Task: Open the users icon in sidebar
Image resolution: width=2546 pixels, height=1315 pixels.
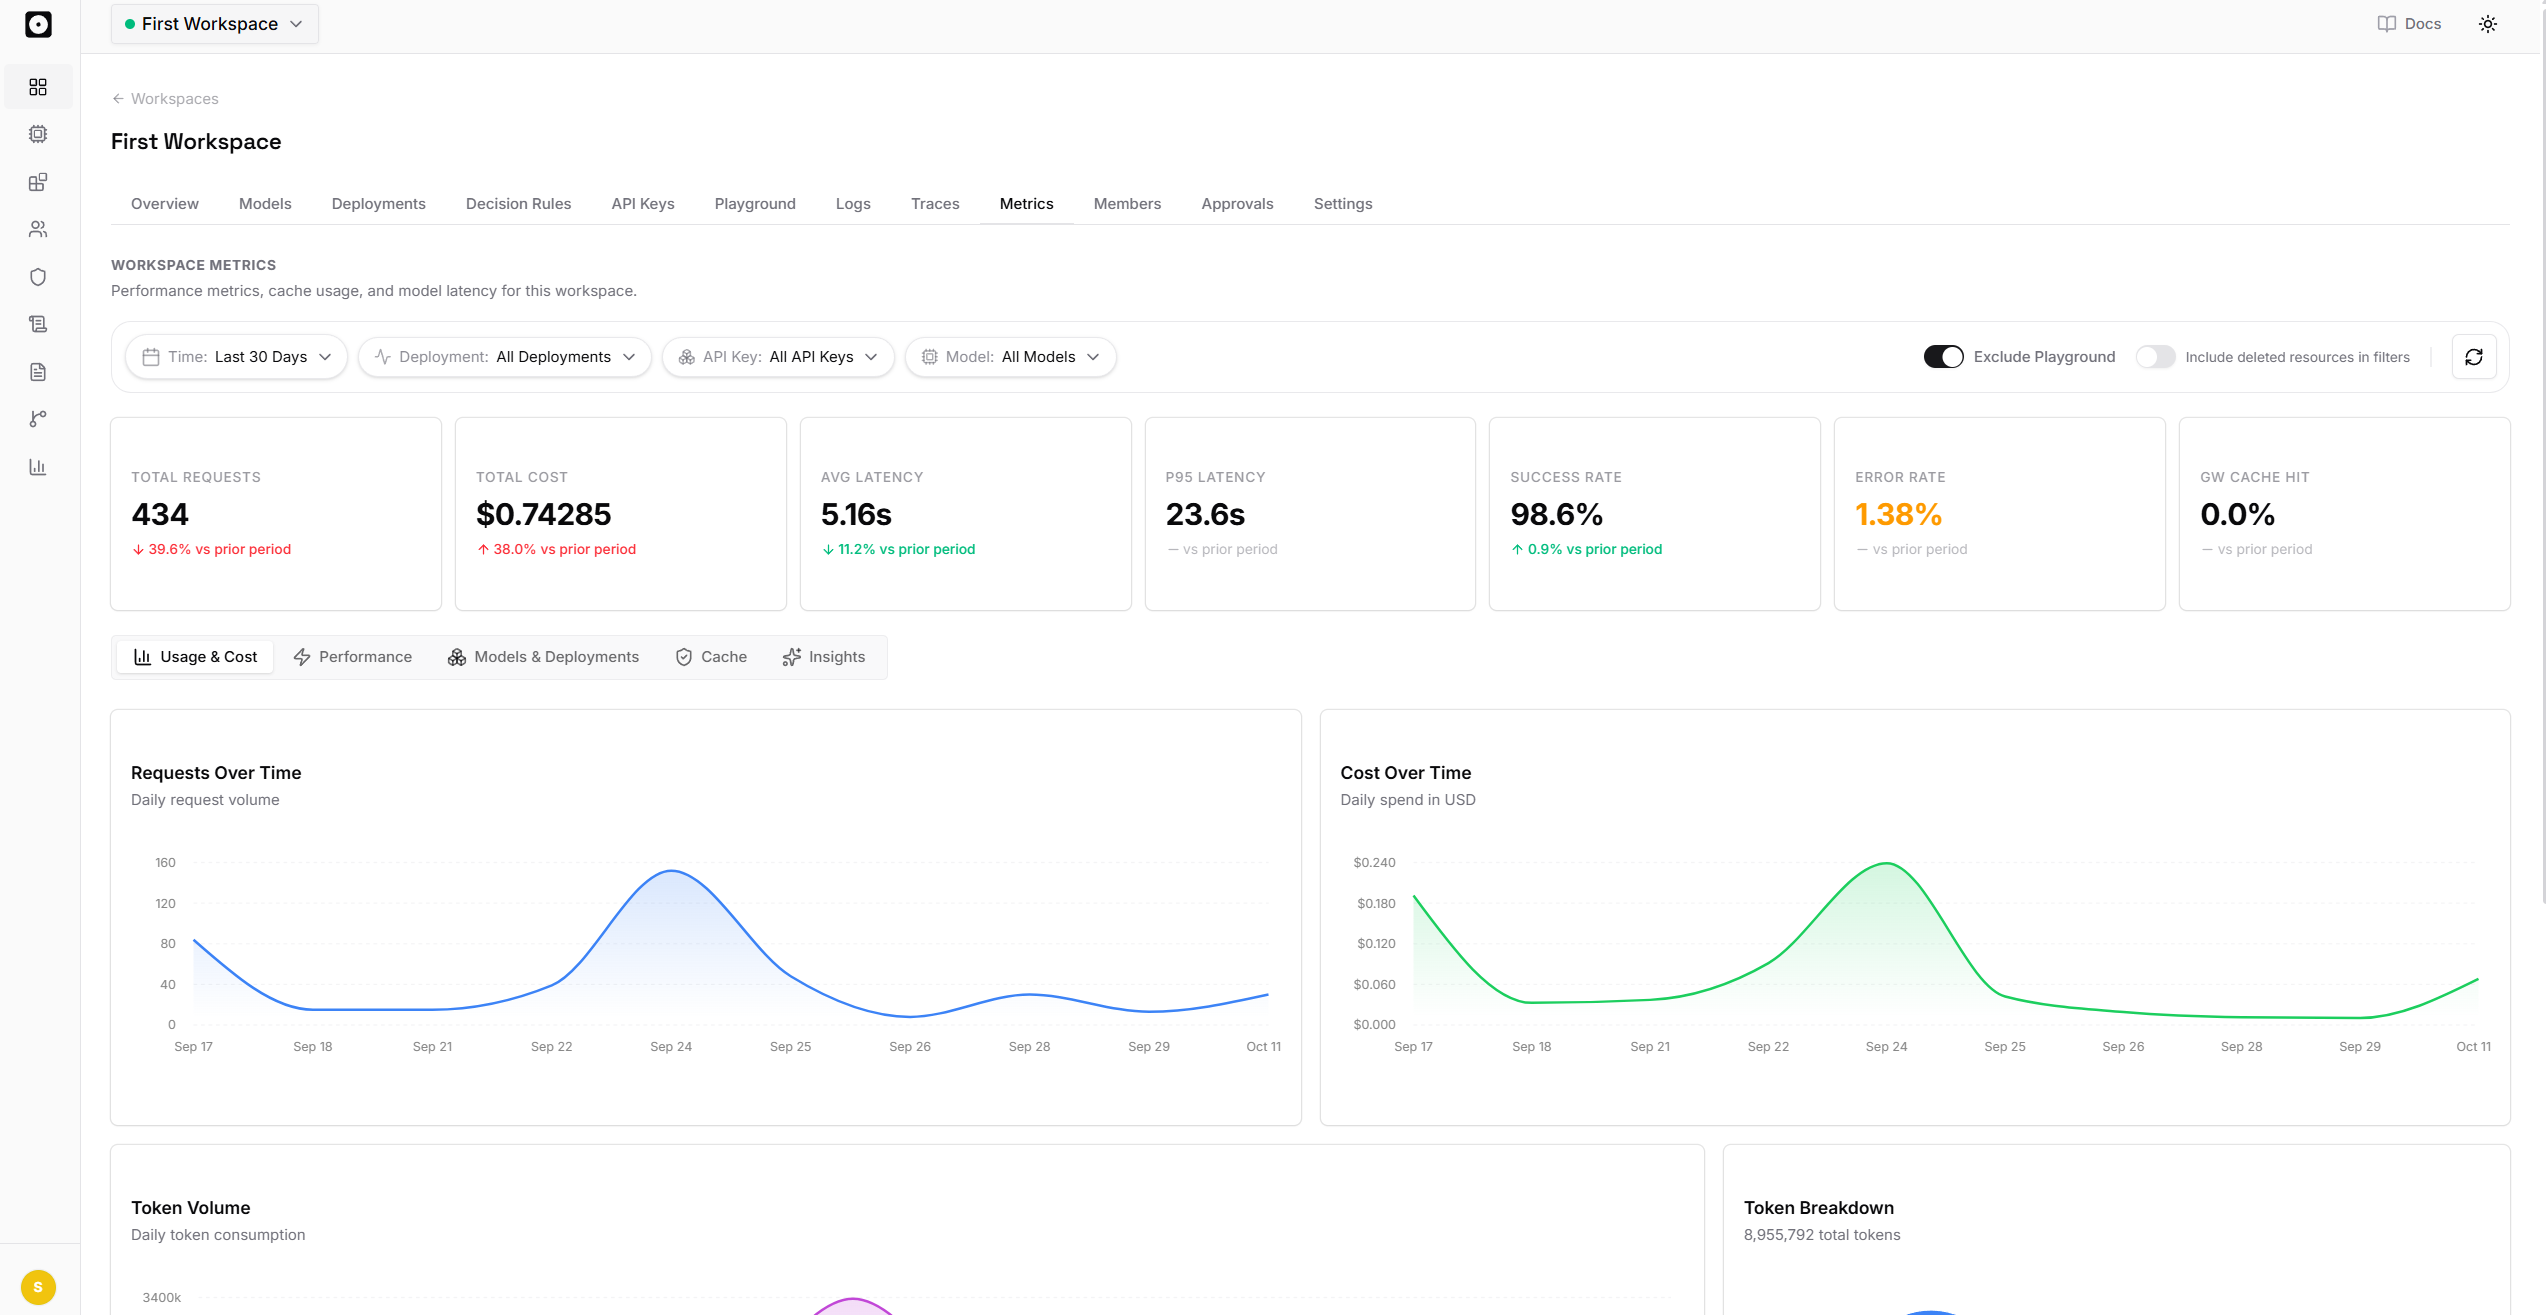Action: point(38,229)
